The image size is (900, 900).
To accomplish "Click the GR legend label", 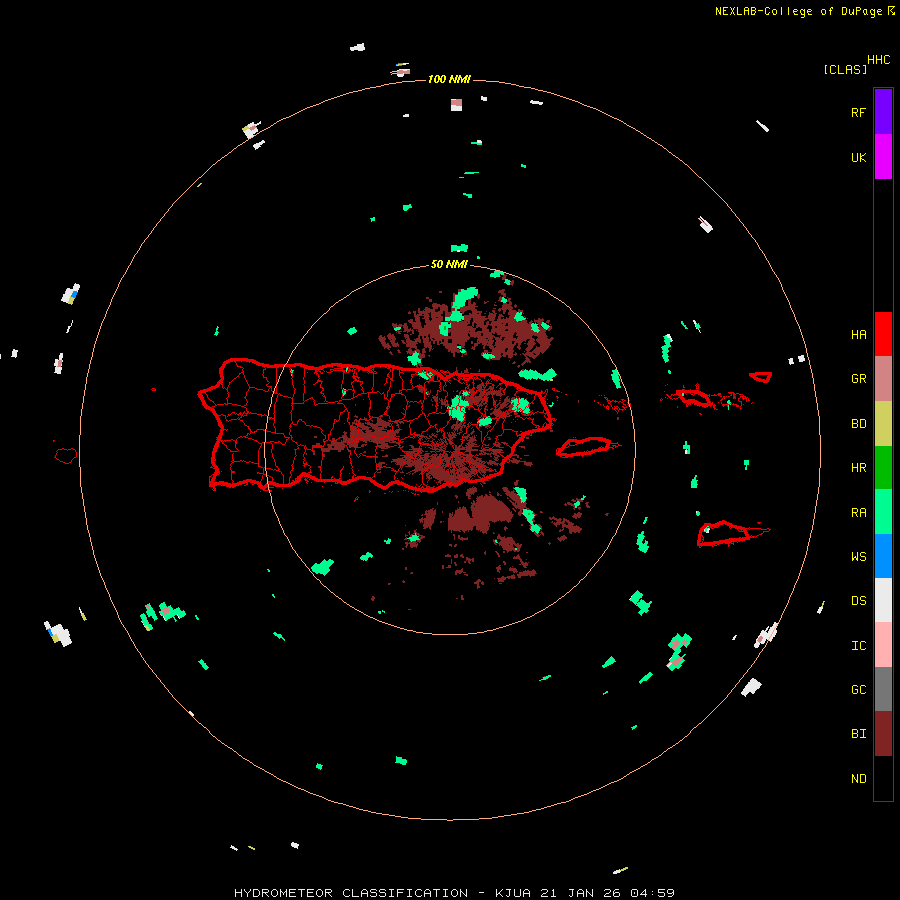I will click(x=858, y=379).
